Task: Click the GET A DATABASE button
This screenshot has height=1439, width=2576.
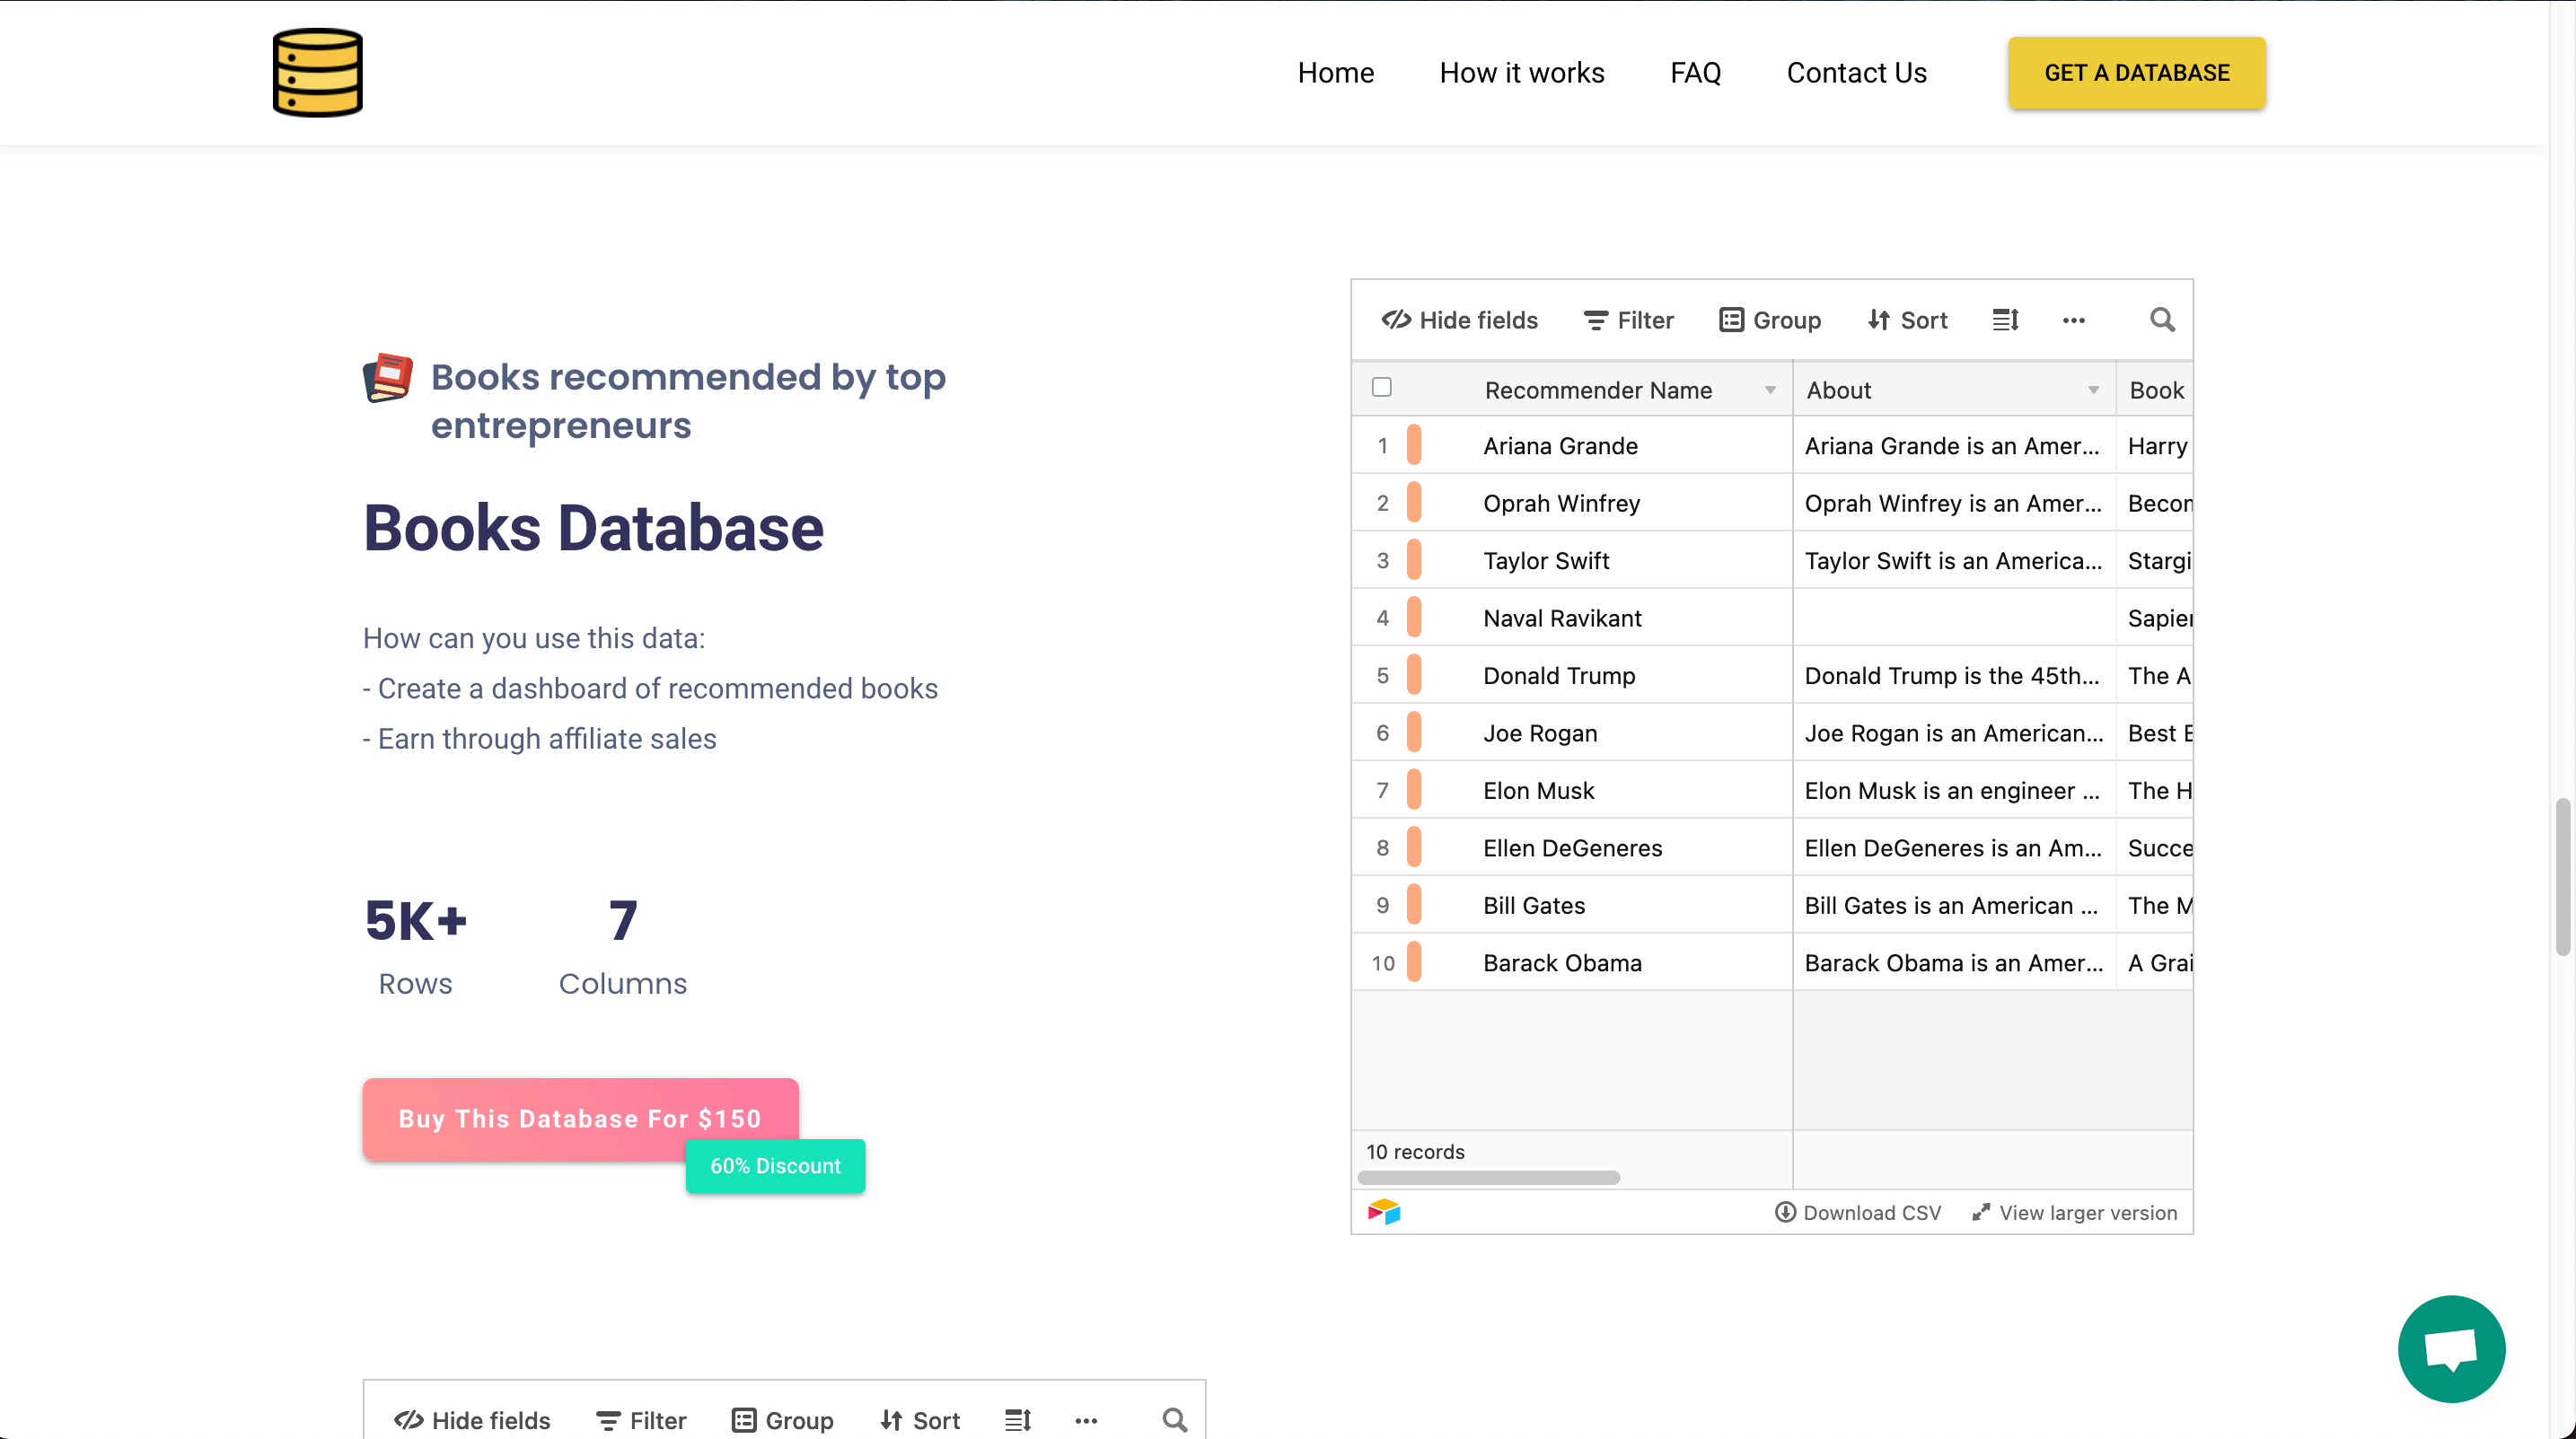Action: (x=2136, y=73)
